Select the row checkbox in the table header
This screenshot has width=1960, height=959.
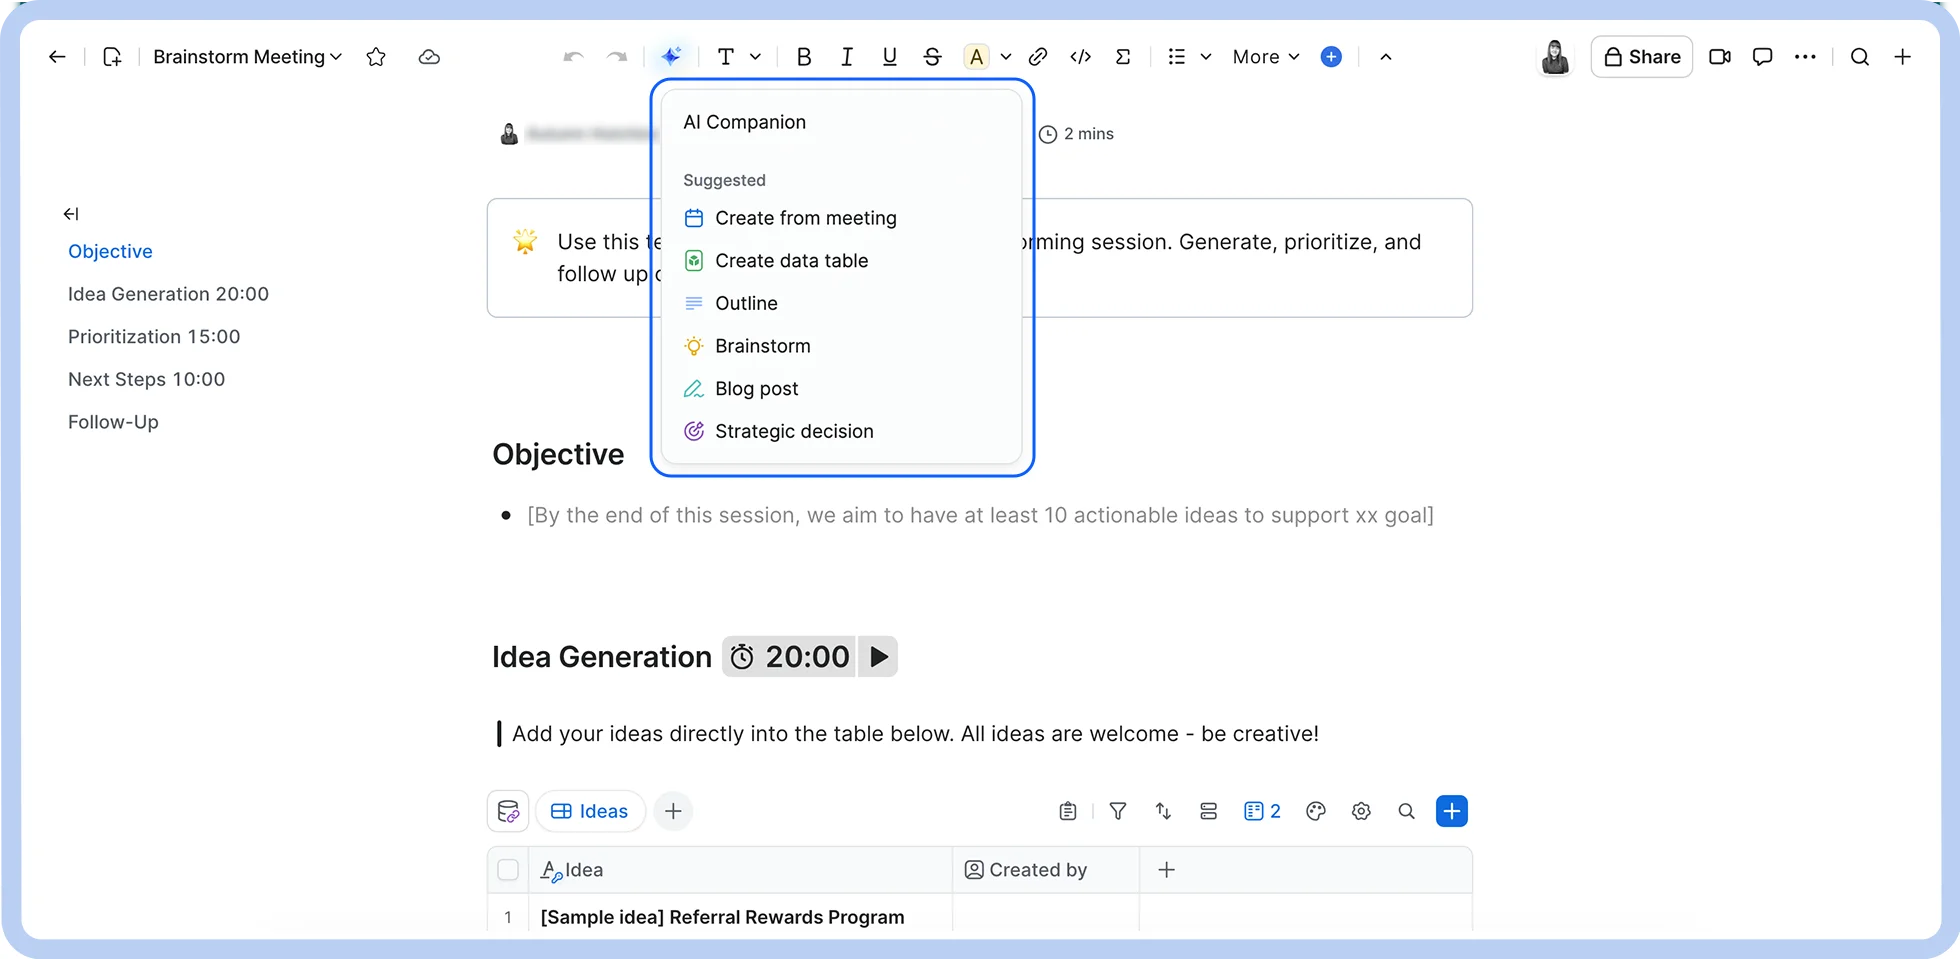[508, 870]
